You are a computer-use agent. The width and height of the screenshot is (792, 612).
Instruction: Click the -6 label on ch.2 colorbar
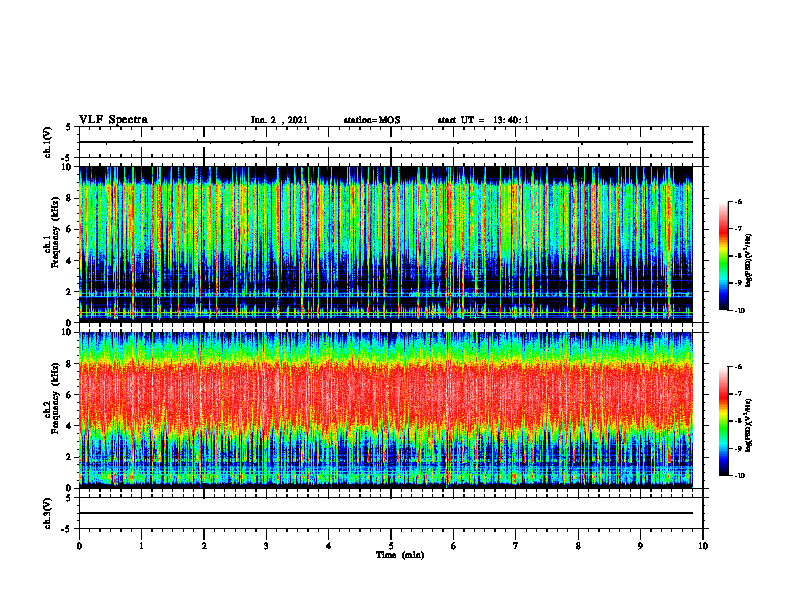[738, 367]
